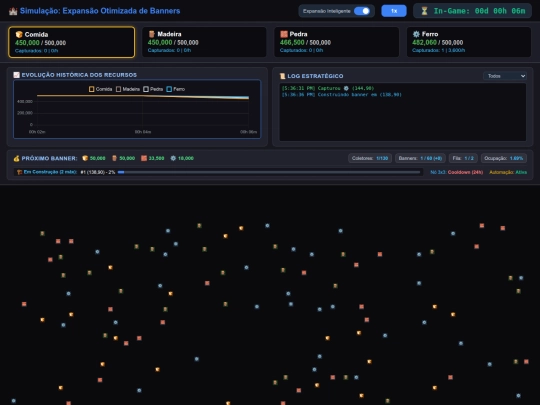The height and width of the screenshot is (405, 540).
Task: Click the PRÓXIMO BANNER heading
Action: point(49,158)
